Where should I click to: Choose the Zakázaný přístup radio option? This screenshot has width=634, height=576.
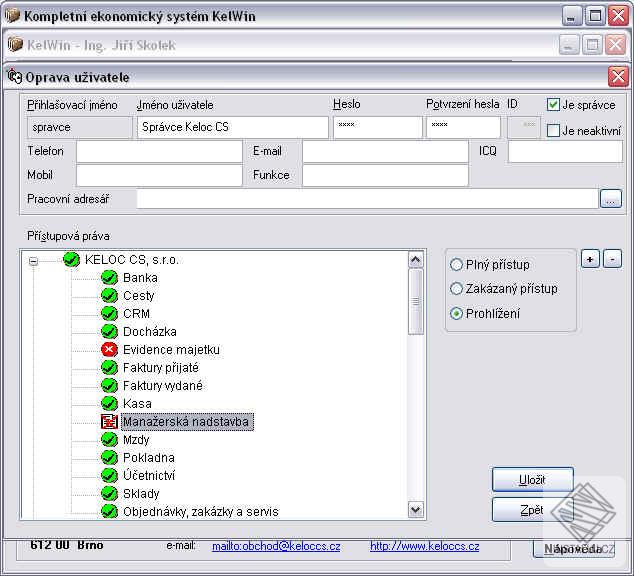click(456, 289)
